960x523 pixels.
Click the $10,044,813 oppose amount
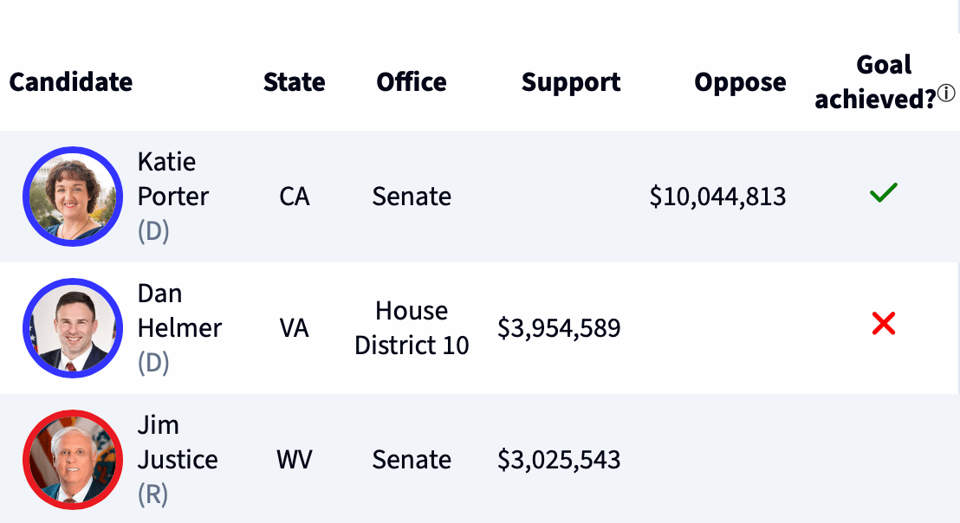coord(717,197)
